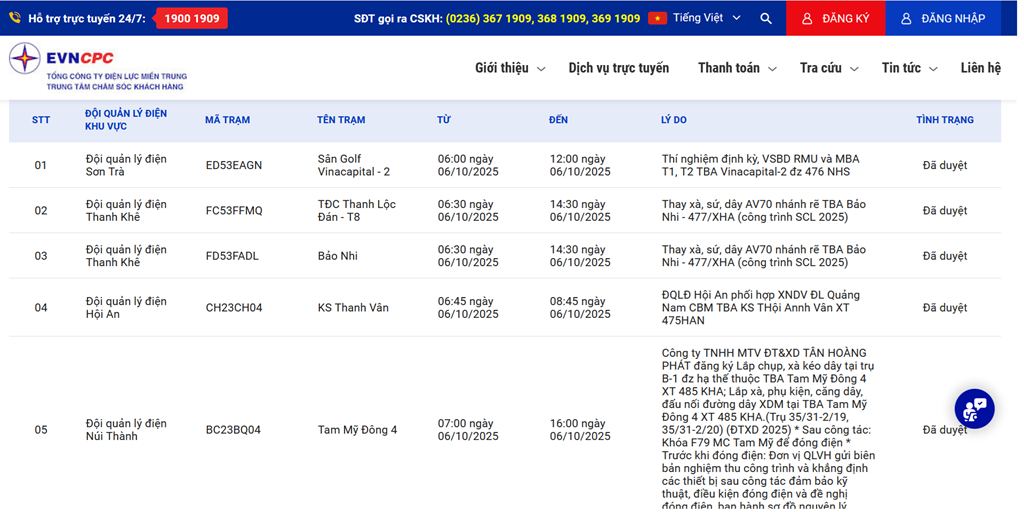The image size is (1024, 512).
Task: Open the Thanh toán dropdown menu
Action: click(736, 68)
